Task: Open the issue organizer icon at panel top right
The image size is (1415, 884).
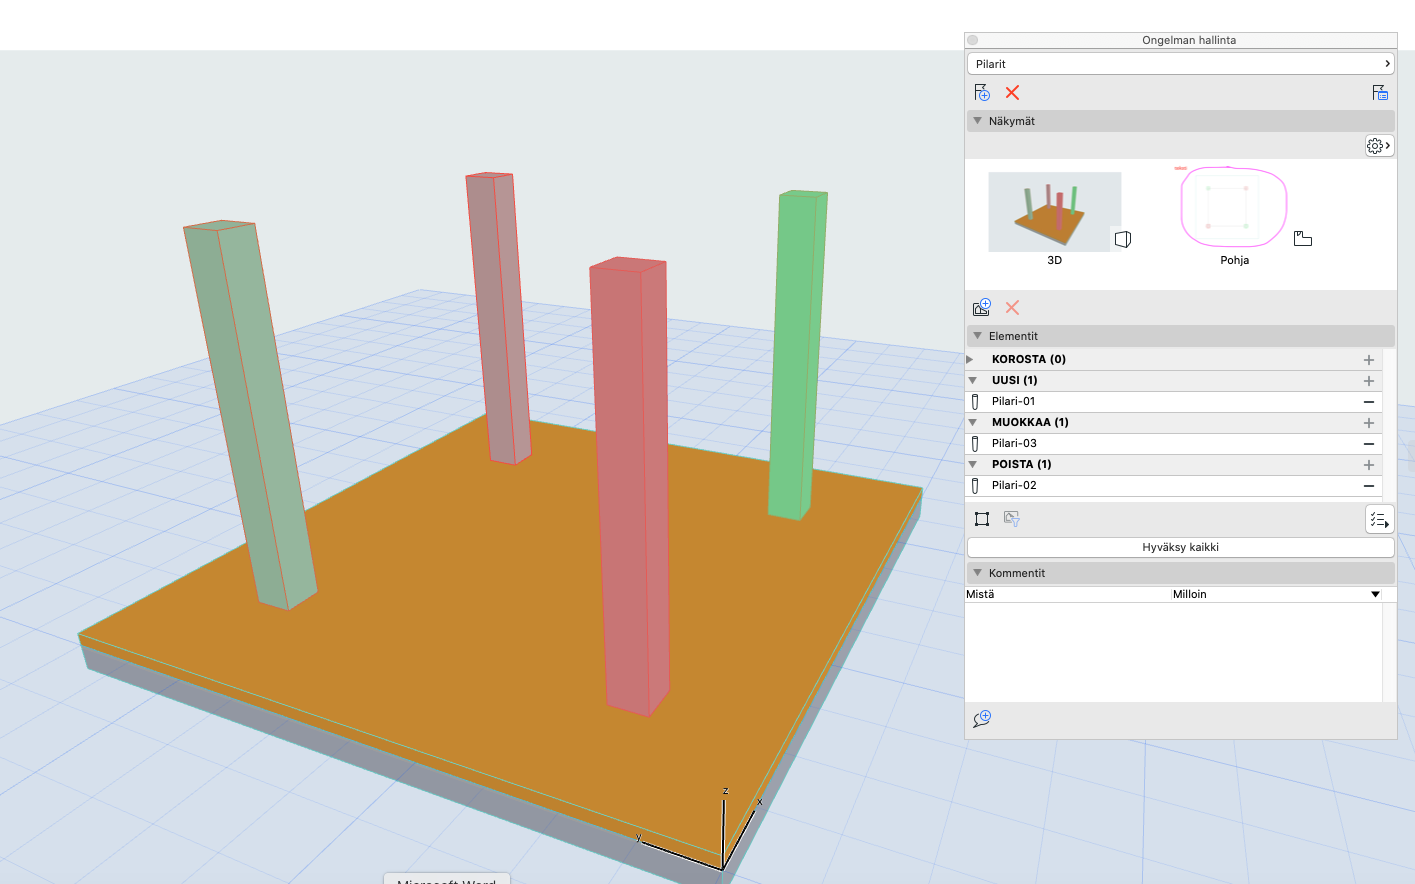Action: (x=1380, y=93)
